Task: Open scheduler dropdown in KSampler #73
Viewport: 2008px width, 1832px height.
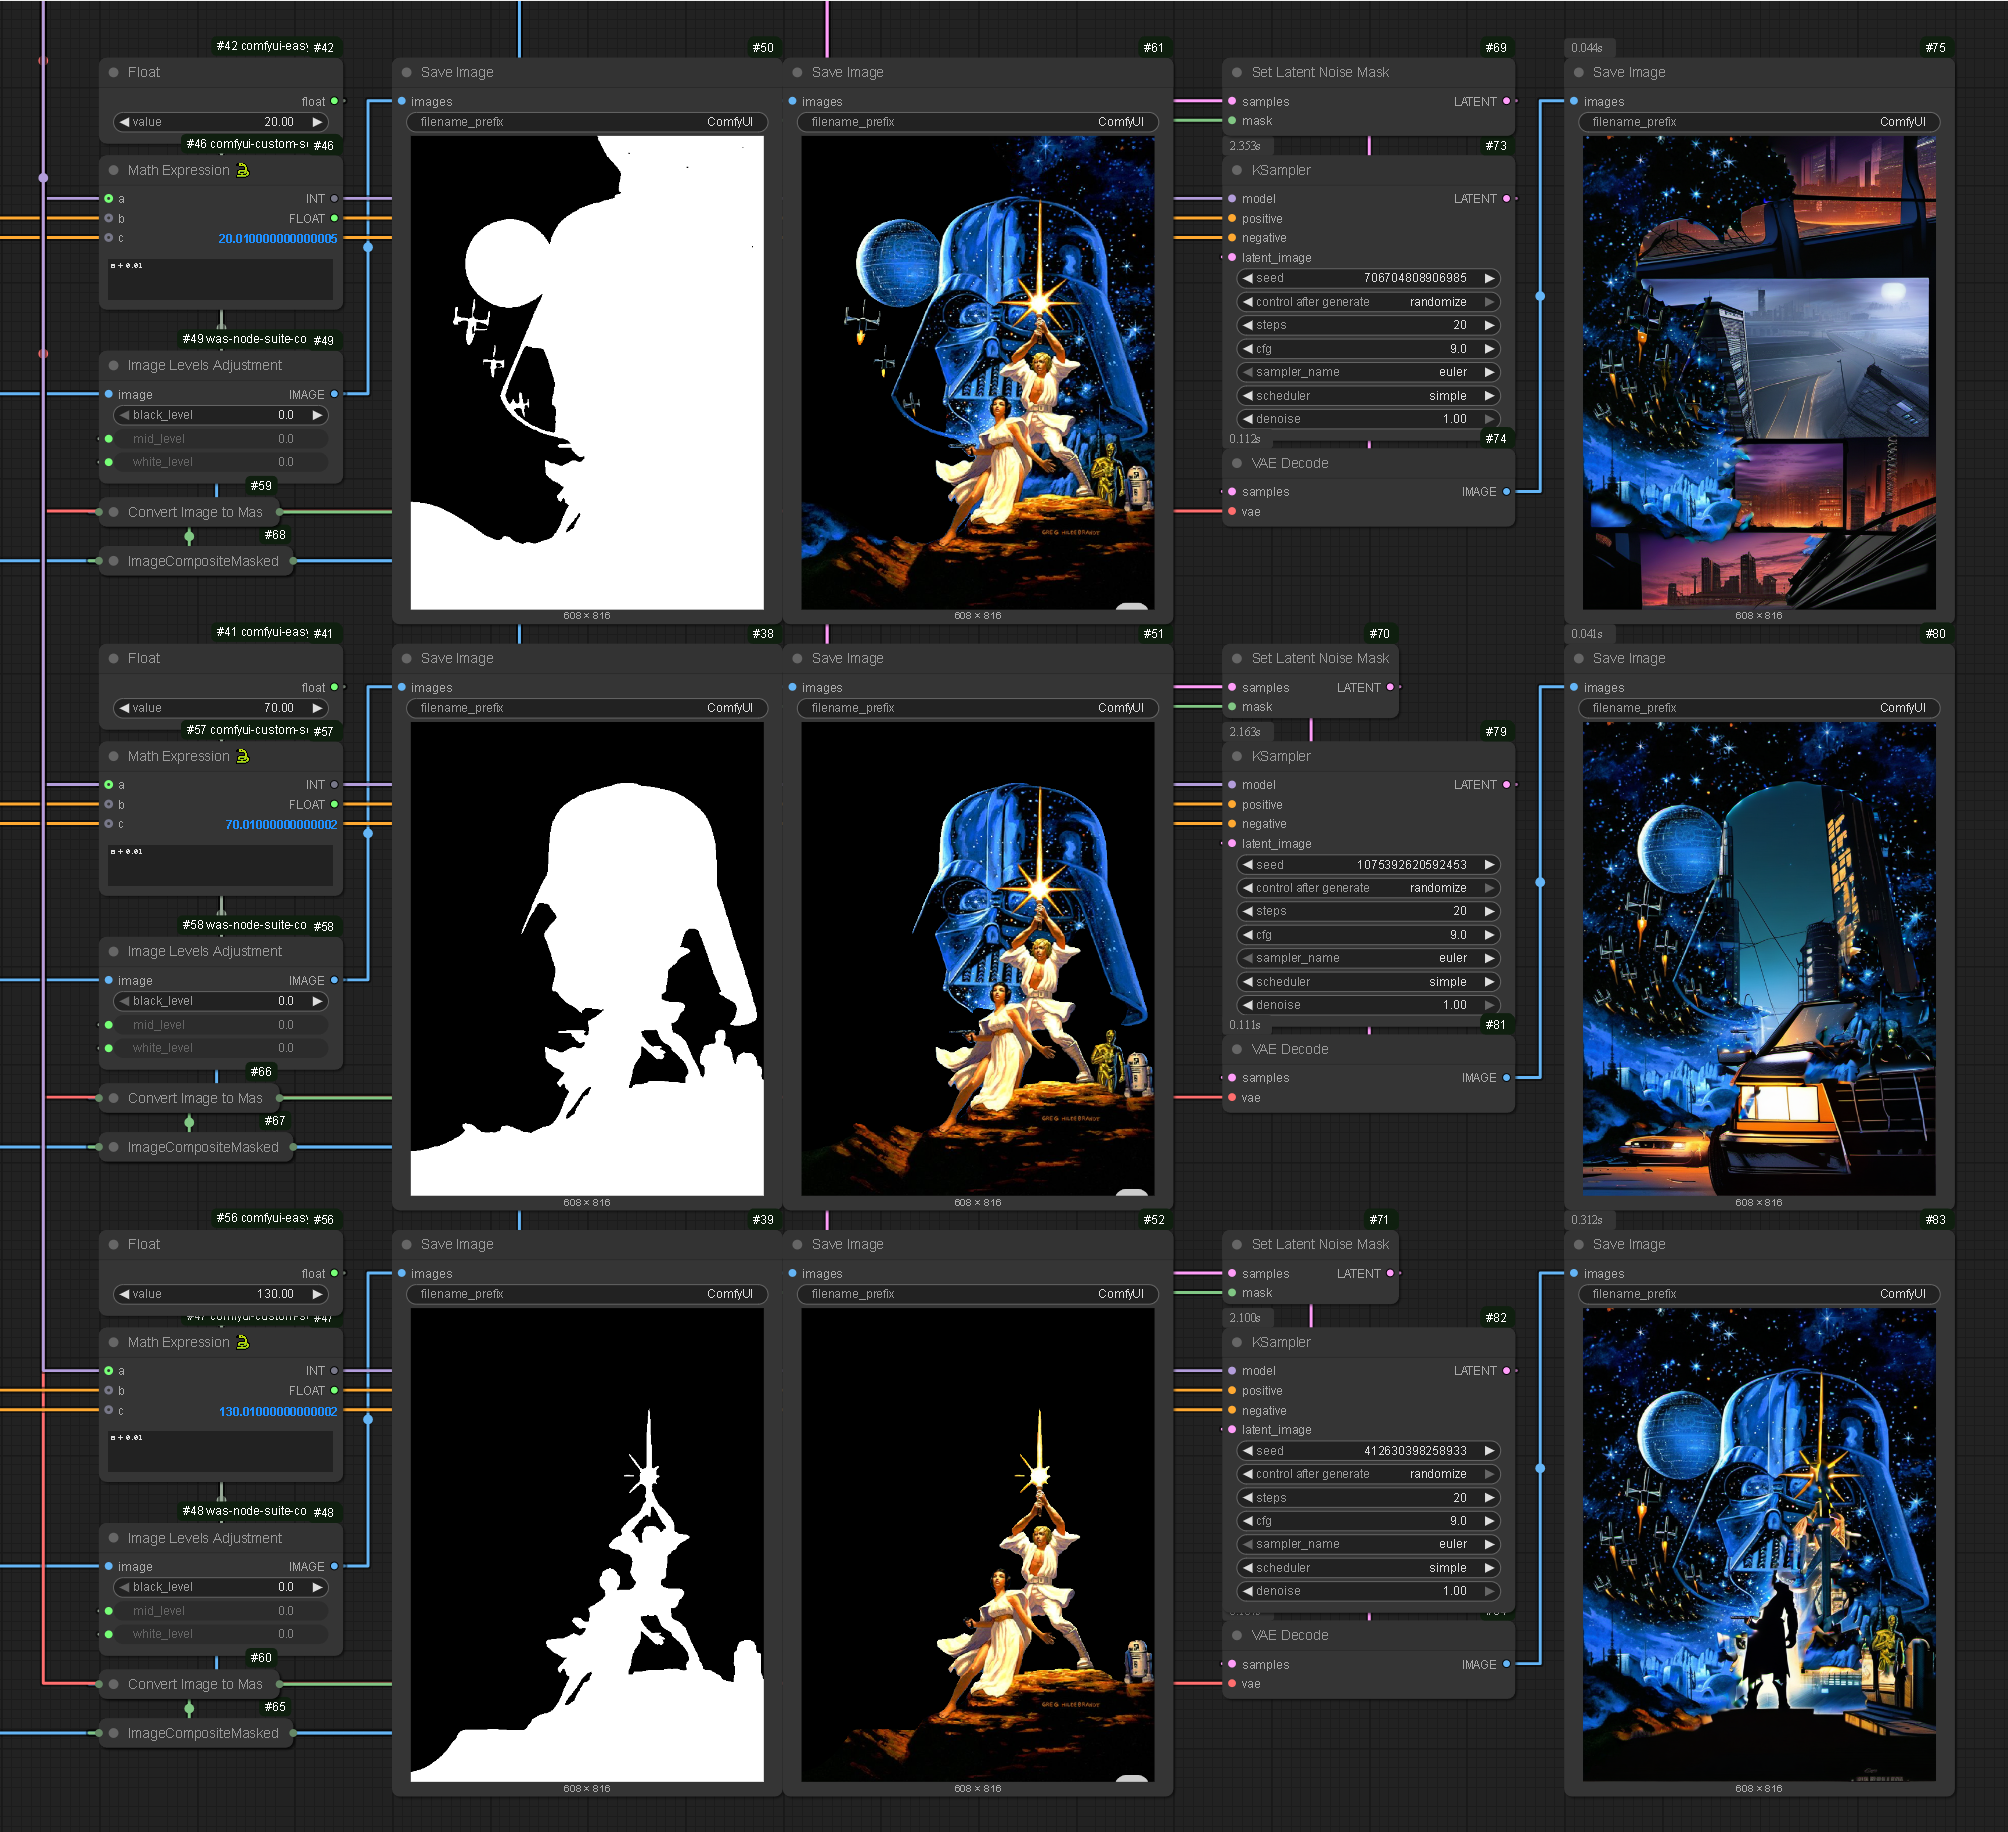Action: click(x=1369, y=396)
